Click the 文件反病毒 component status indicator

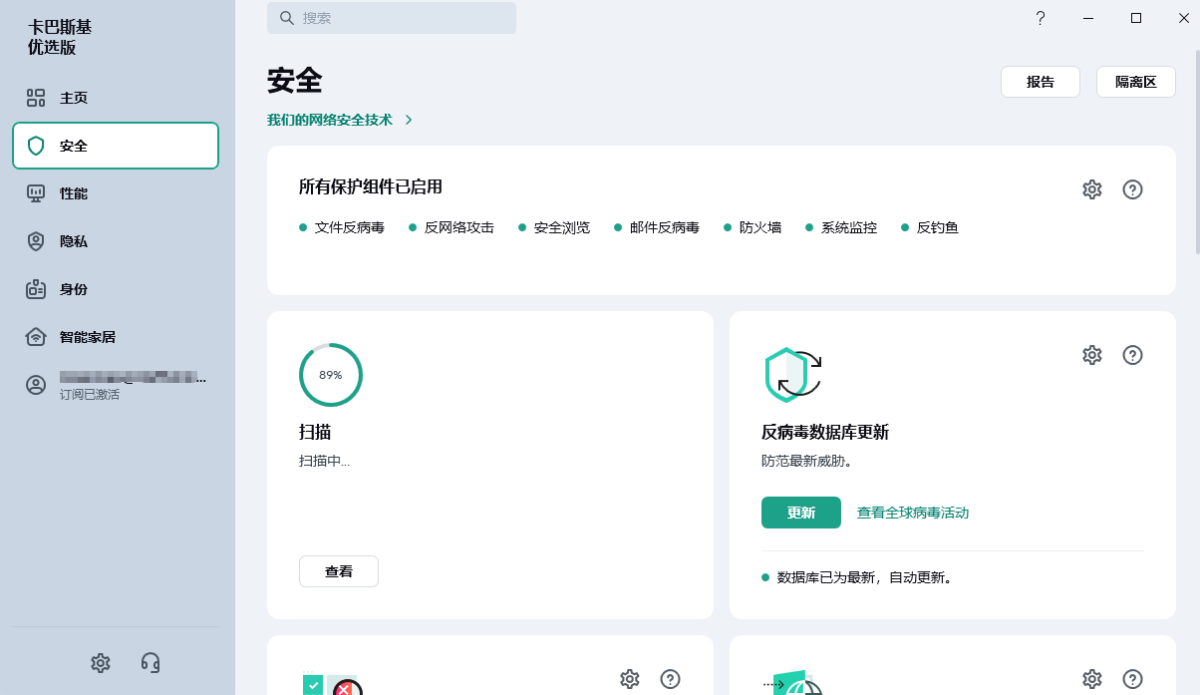point(302,227)
